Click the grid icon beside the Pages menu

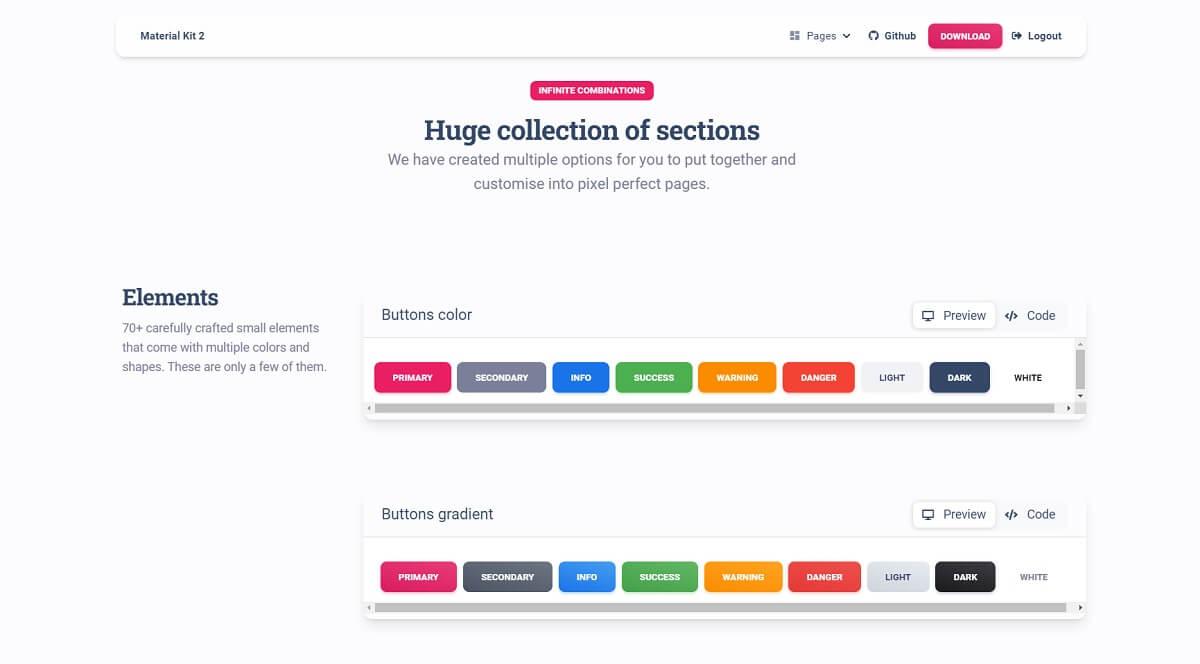tap(793, 35)
